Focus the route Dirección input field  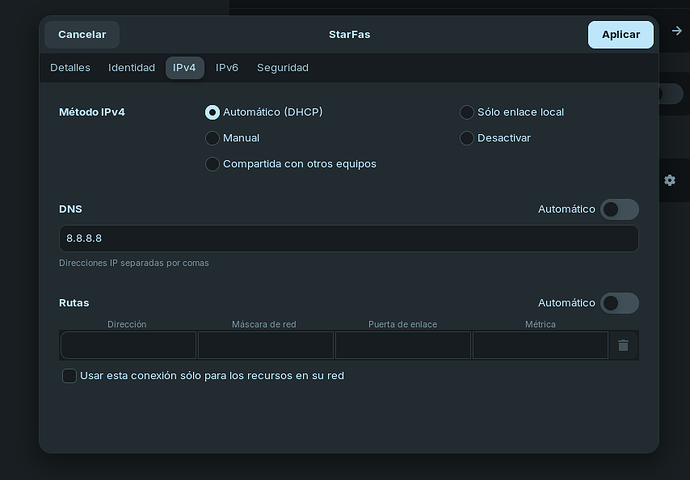(128, 345)
